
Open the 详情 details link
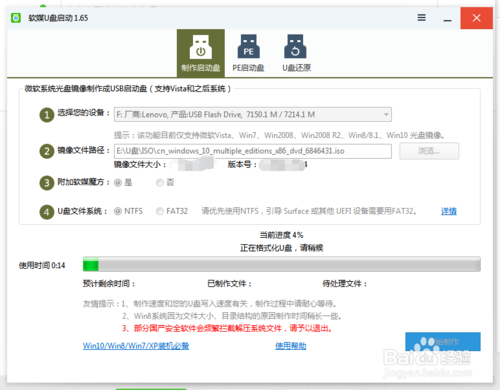pyautogui.click(x=449, y=211)
